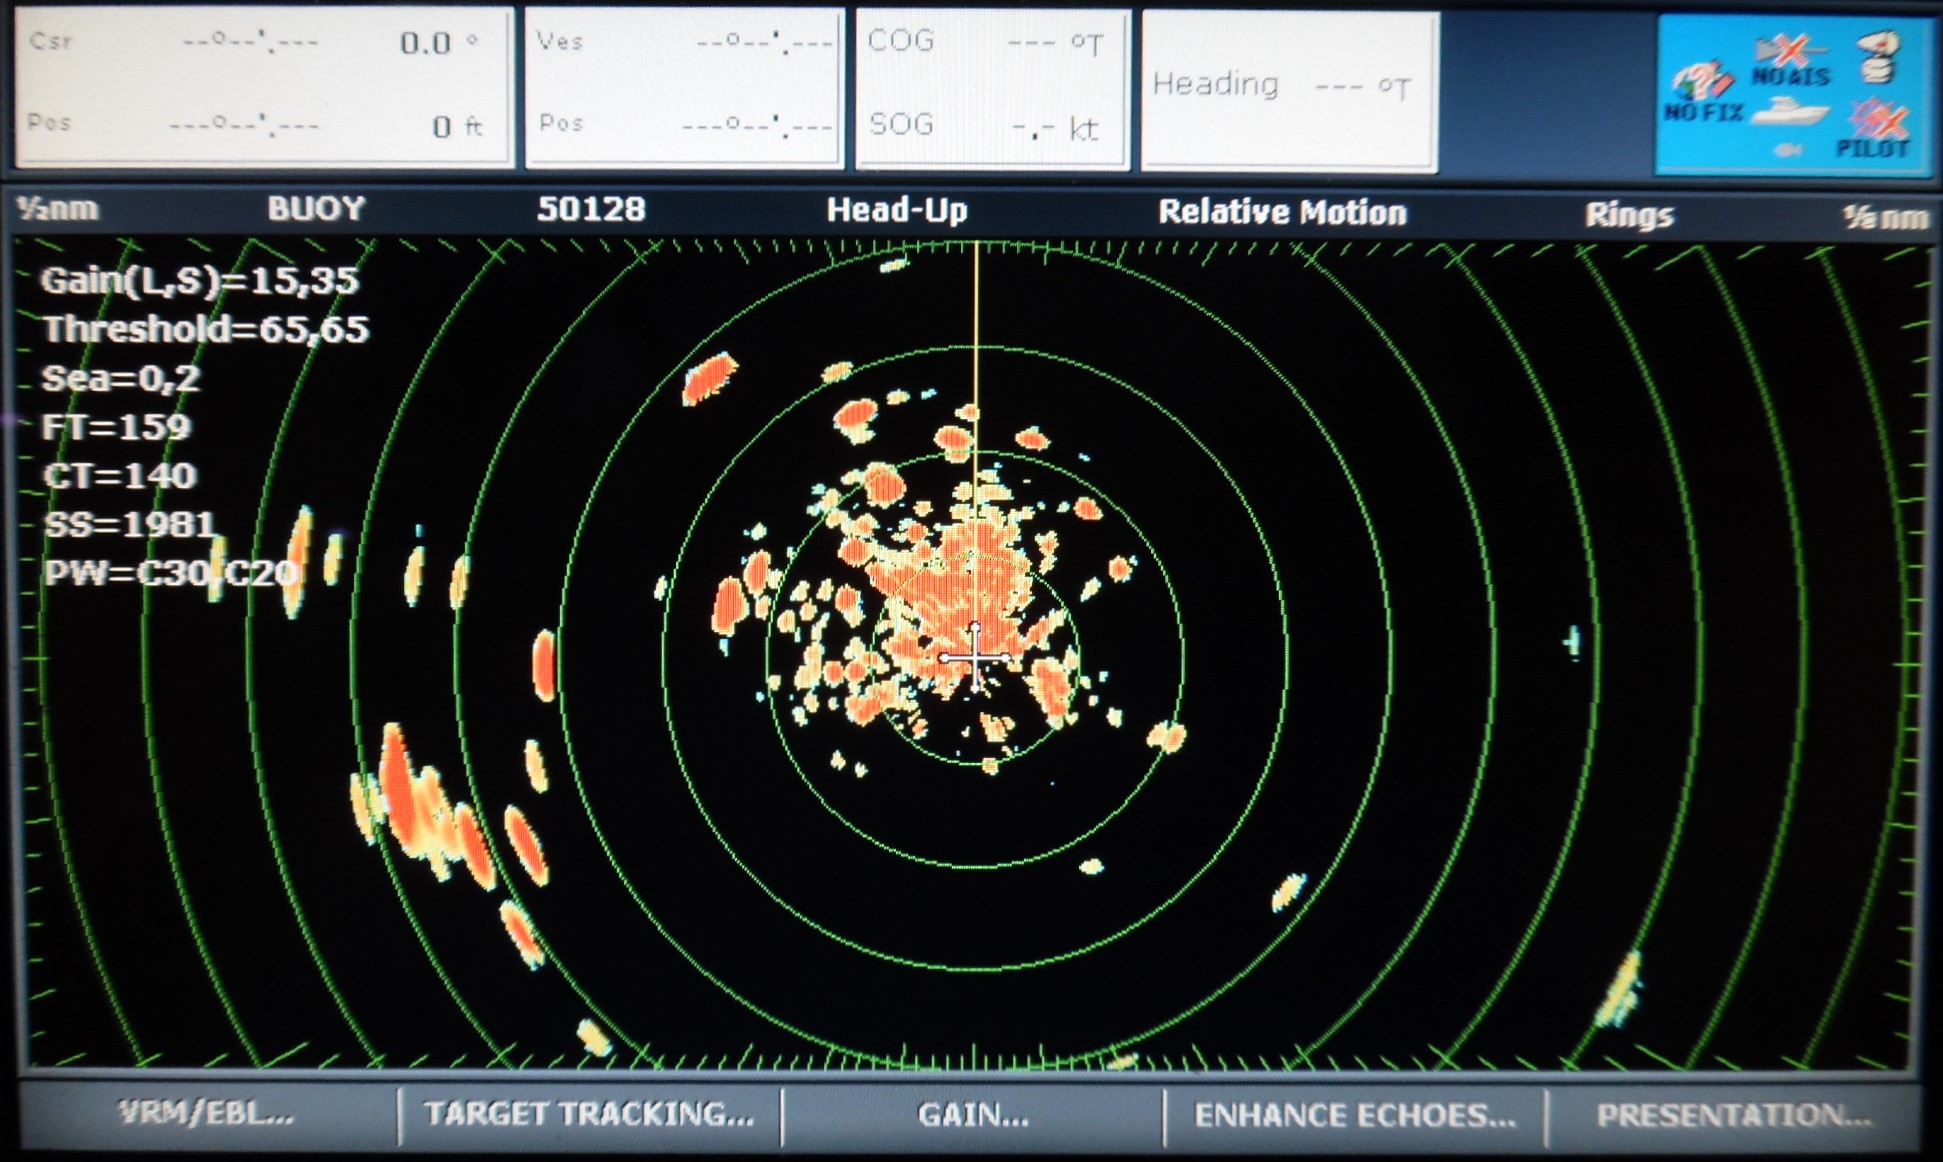1943x1162 pixels.
Task: Open the ENHANCE ECHOES options
Action: click(x=1355, y=1115)
